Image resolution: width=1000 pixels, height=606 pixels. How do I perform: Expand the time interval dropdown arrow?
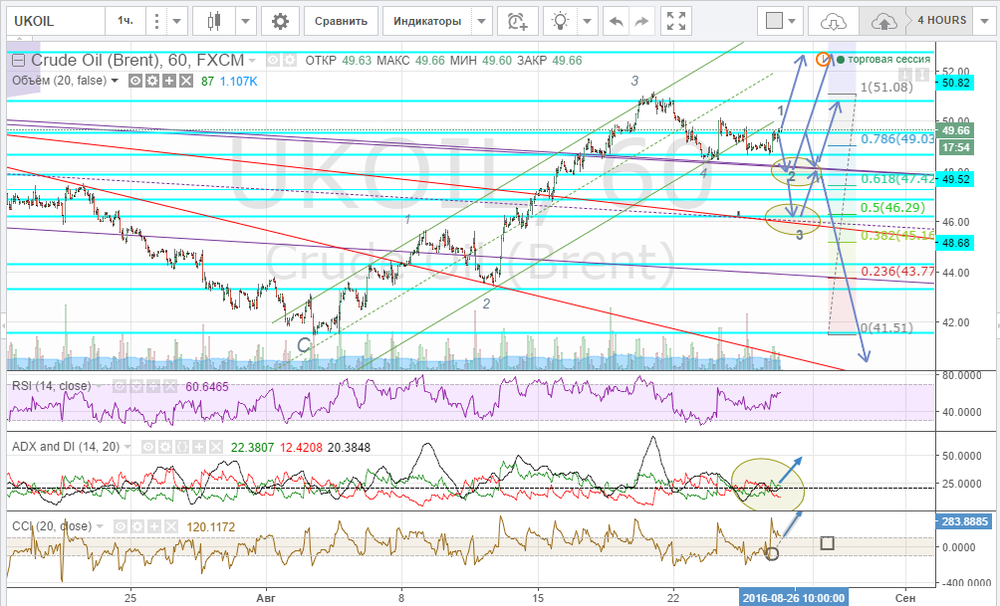177,21
